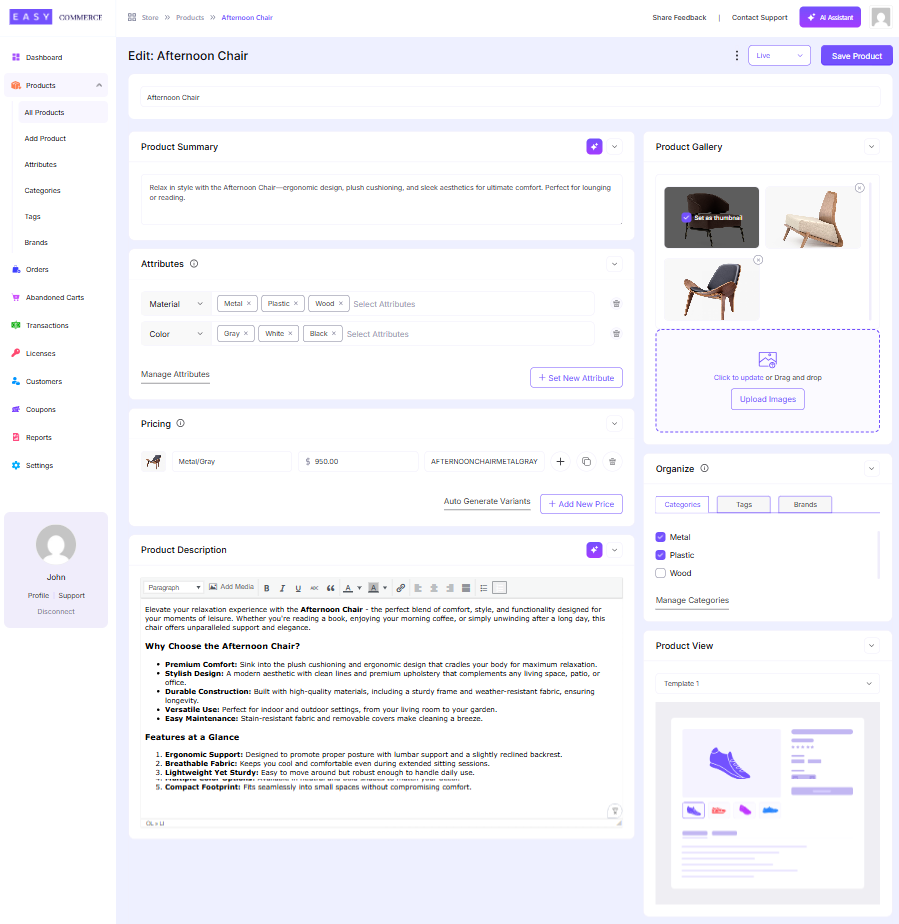Apply underline formatting in description editor
The height and width of the screenshot is (924, 899).
coord(298,588)
